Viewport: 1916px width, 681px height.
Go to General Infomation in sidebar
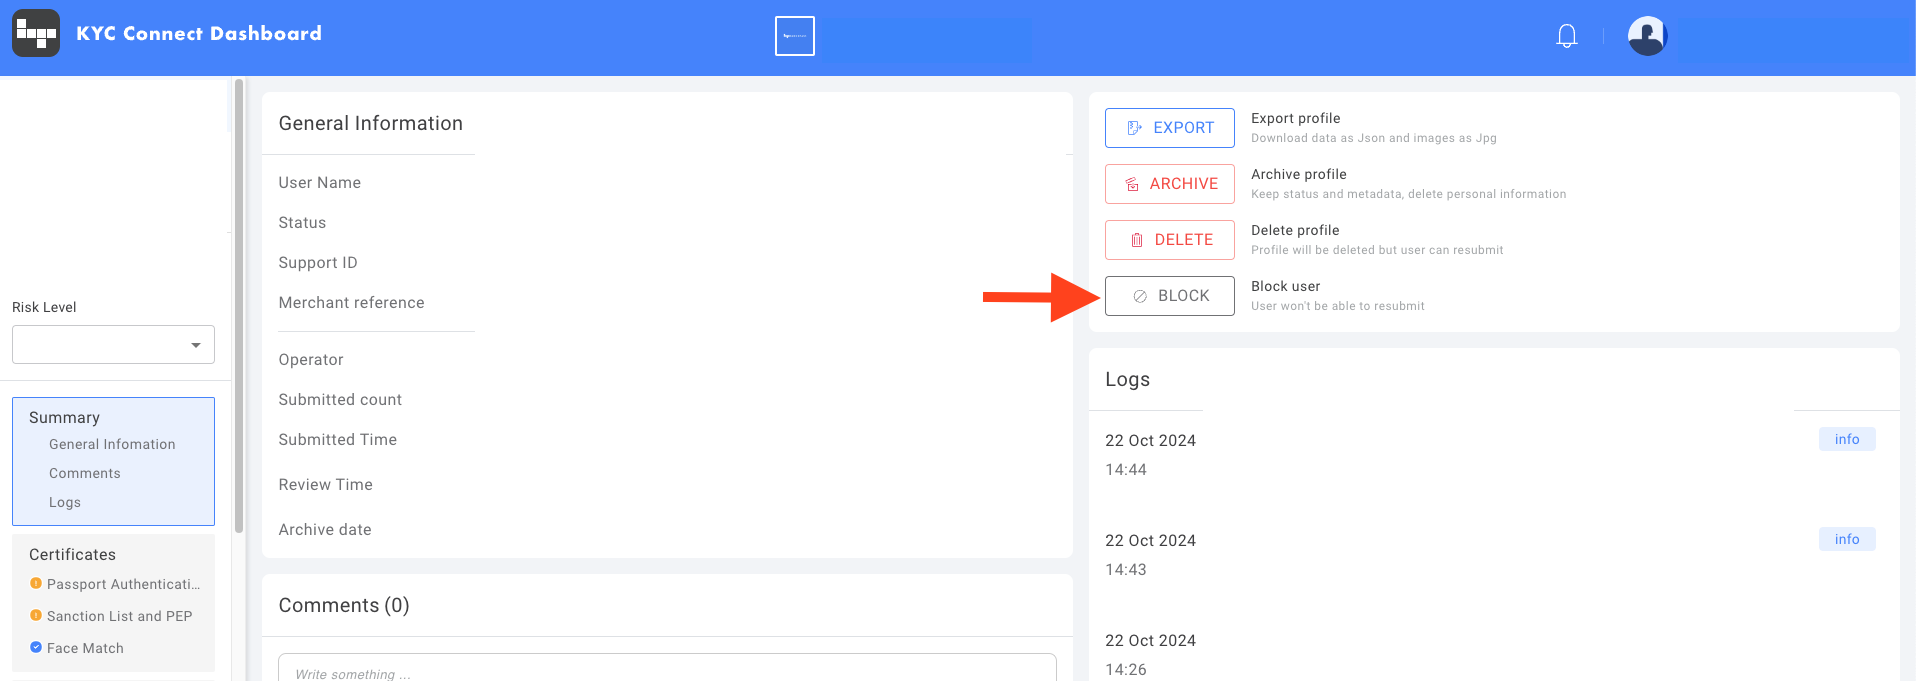pos(112,444)
